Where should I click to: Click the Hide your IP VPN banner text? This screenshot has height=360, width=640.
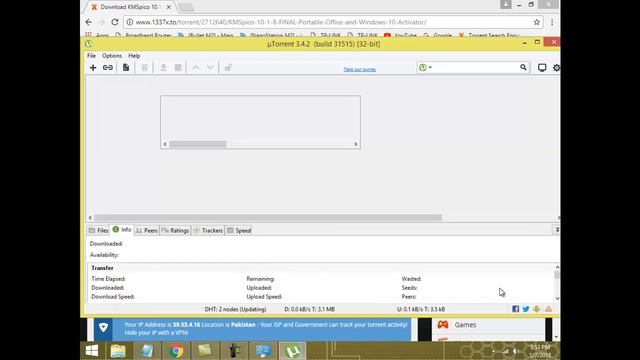tap(156, 333)
